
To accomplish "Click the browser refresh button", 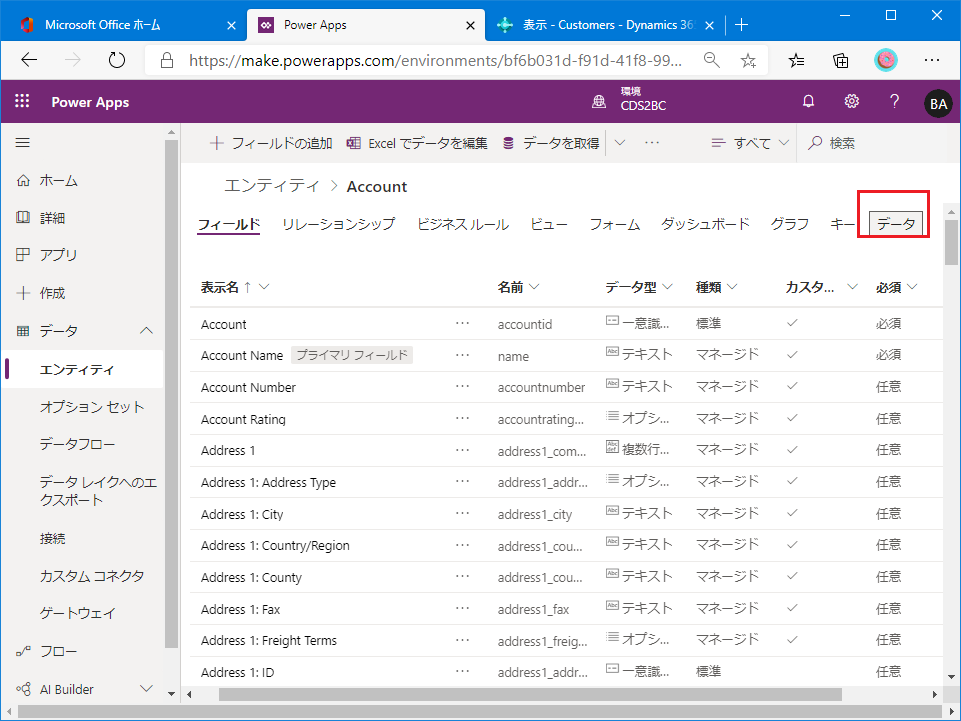I will tap(116, 60).
